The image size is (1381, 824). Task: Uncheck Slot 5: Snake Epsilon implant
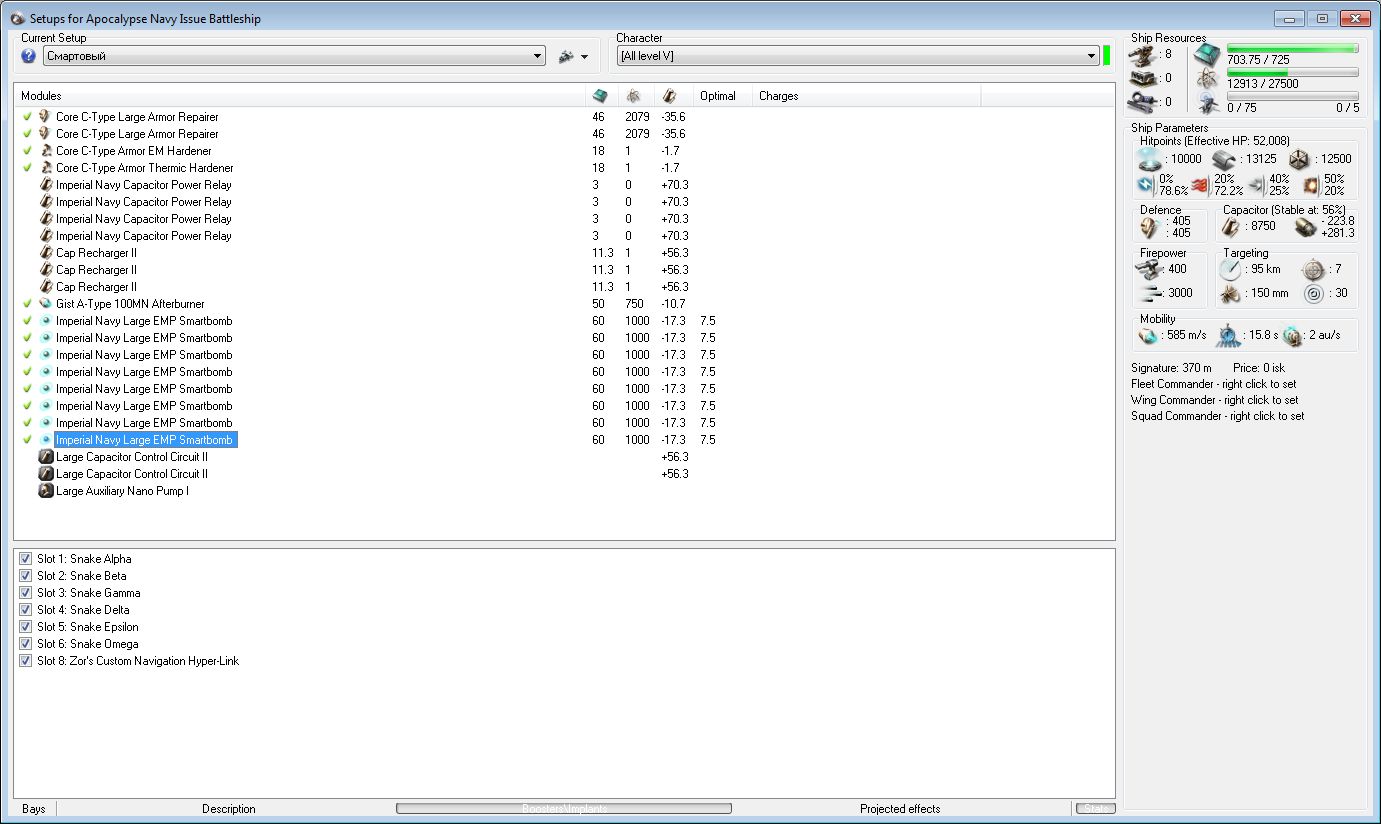(26, 627)
